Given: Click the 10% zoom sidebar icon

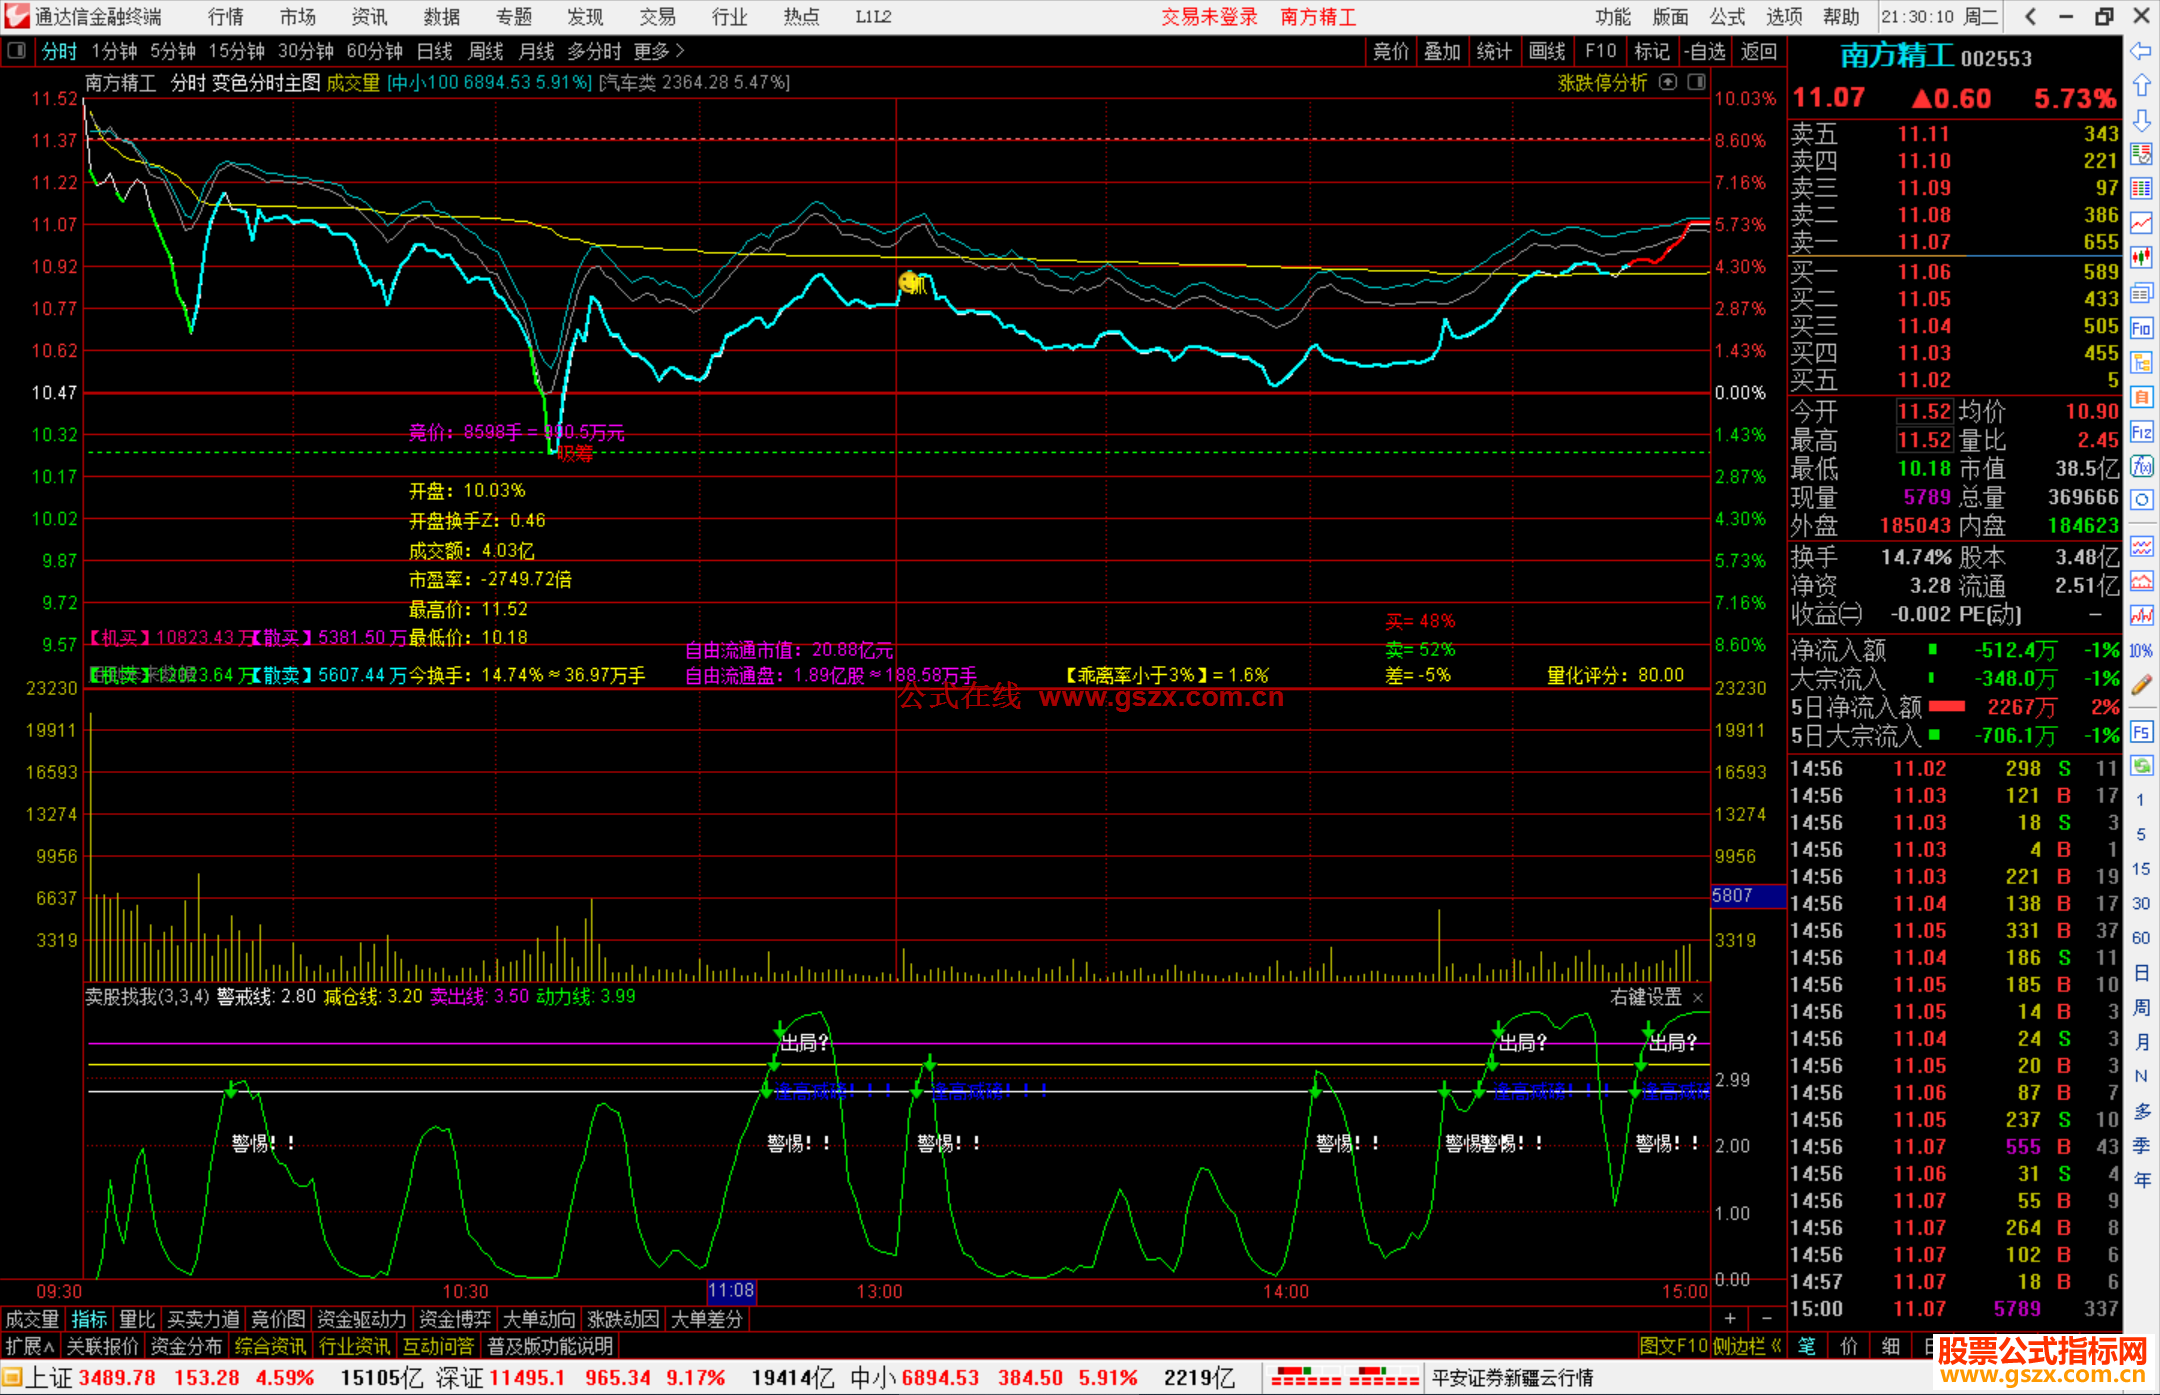Looking at the screenshot, I should [x=2141, y=650].
